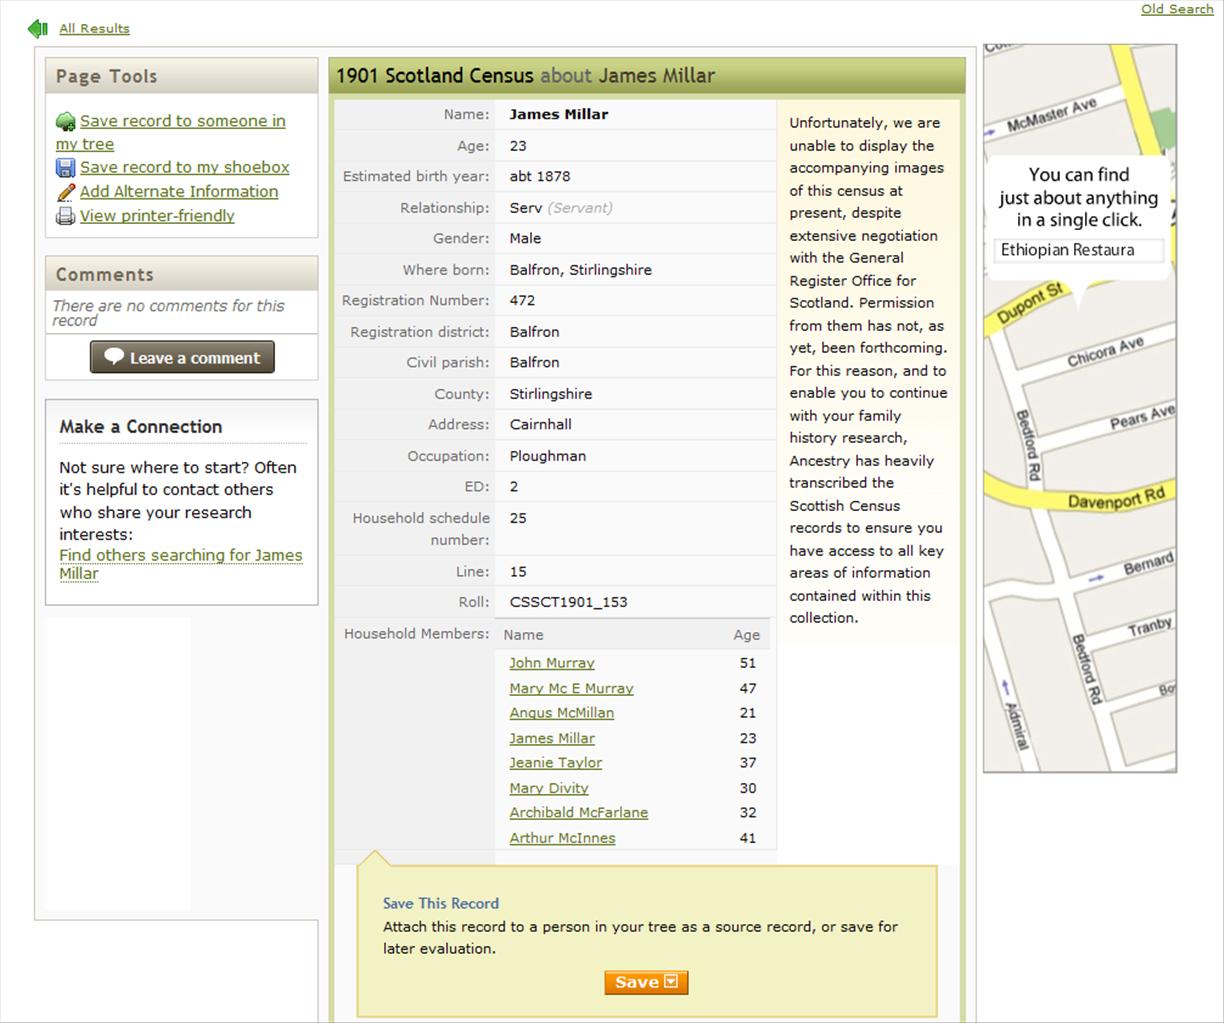Image resolution: width=1224 pixels, height=1023 pixels.
Task: Click the Name column header in household table
Action: coord(523,635)
